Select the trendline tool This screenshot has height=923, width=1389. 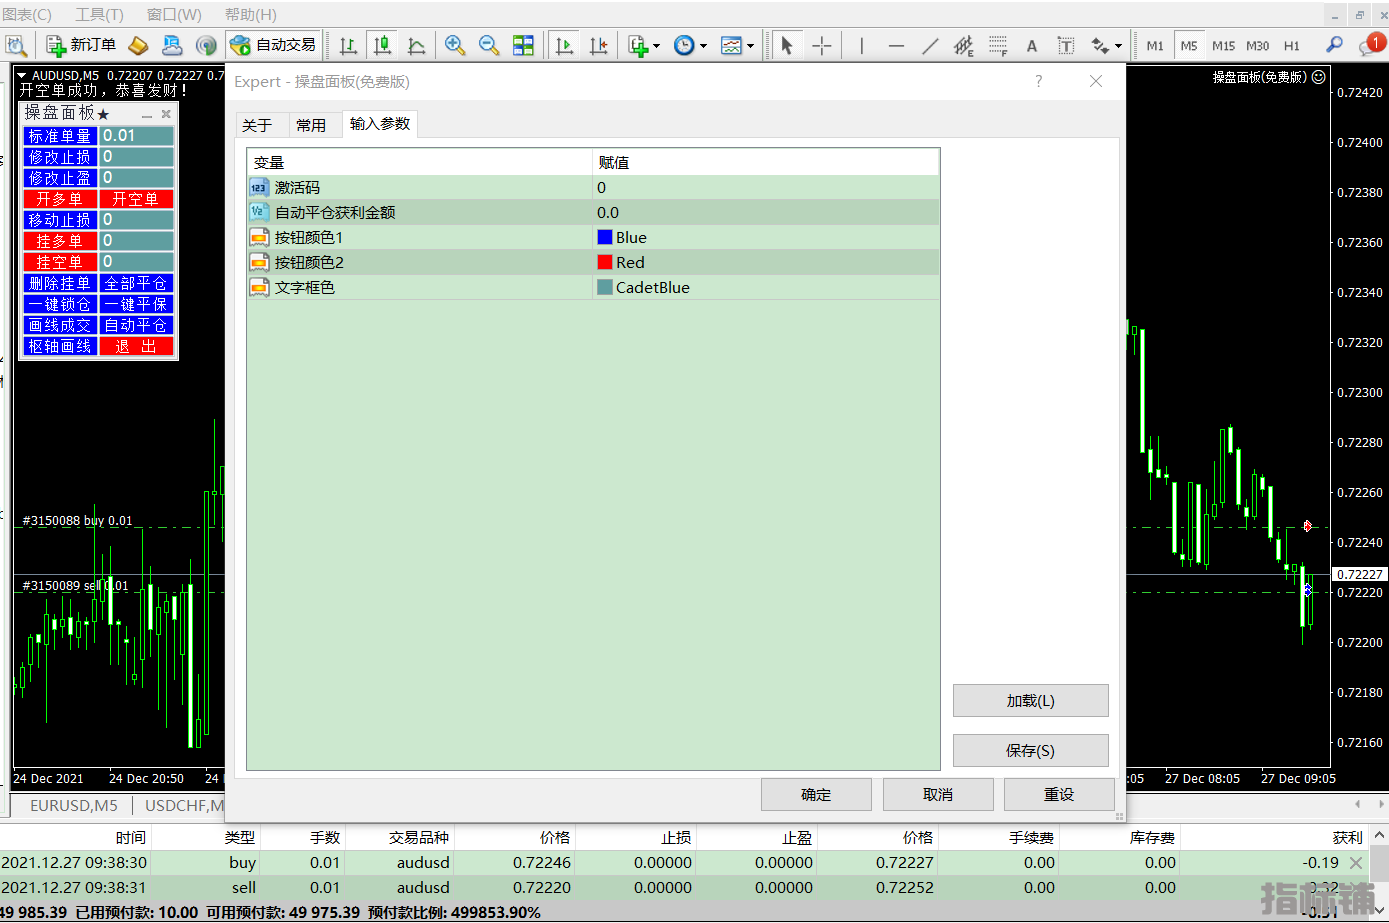coord(930,45)
